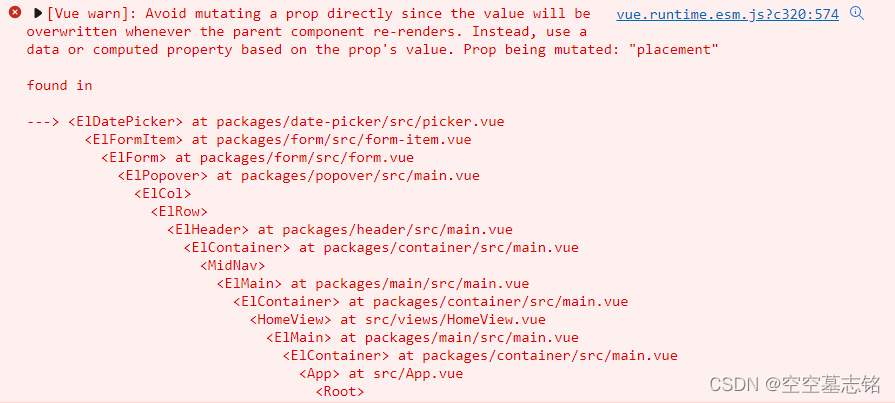895x403 pixels.
Task: Click the MidNav component entry
Action: pos(233,265)
